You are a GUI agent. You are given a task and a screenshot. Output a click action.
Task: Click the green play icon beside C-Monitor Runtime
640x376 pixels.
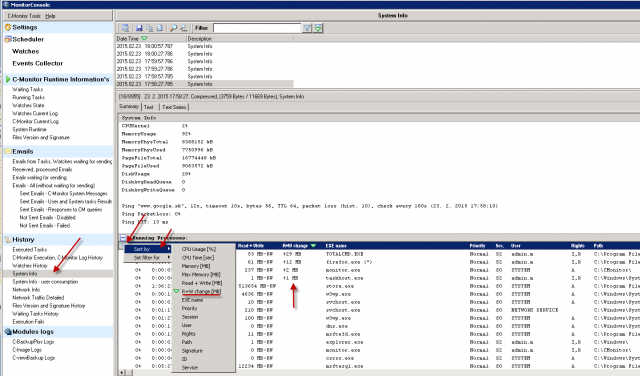point(8,79)
